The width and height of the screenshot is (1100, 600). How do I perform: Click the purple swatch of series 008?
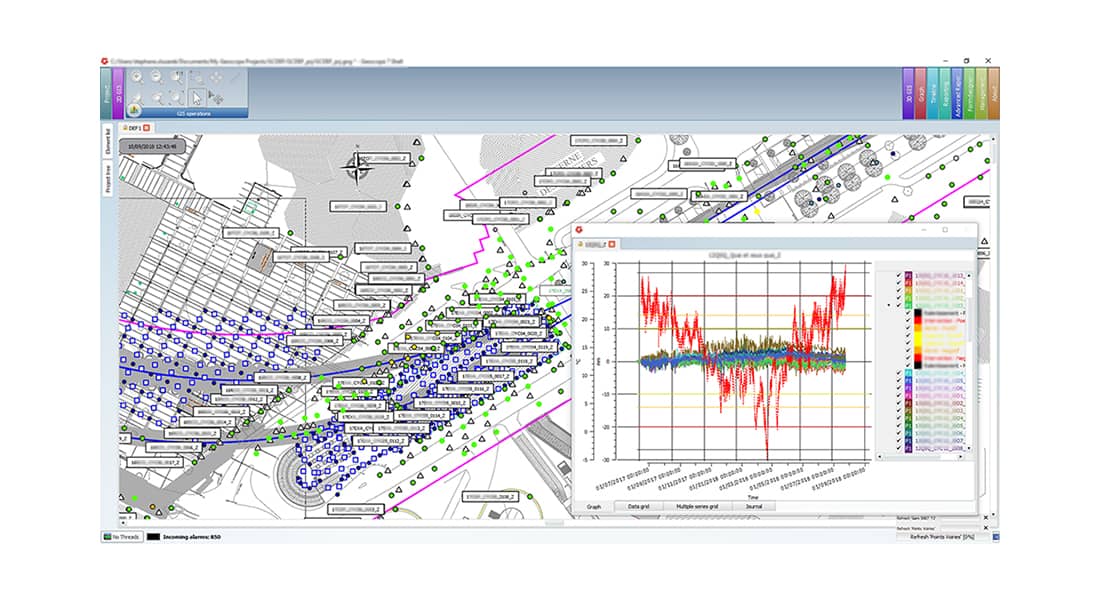coord(908,448)
